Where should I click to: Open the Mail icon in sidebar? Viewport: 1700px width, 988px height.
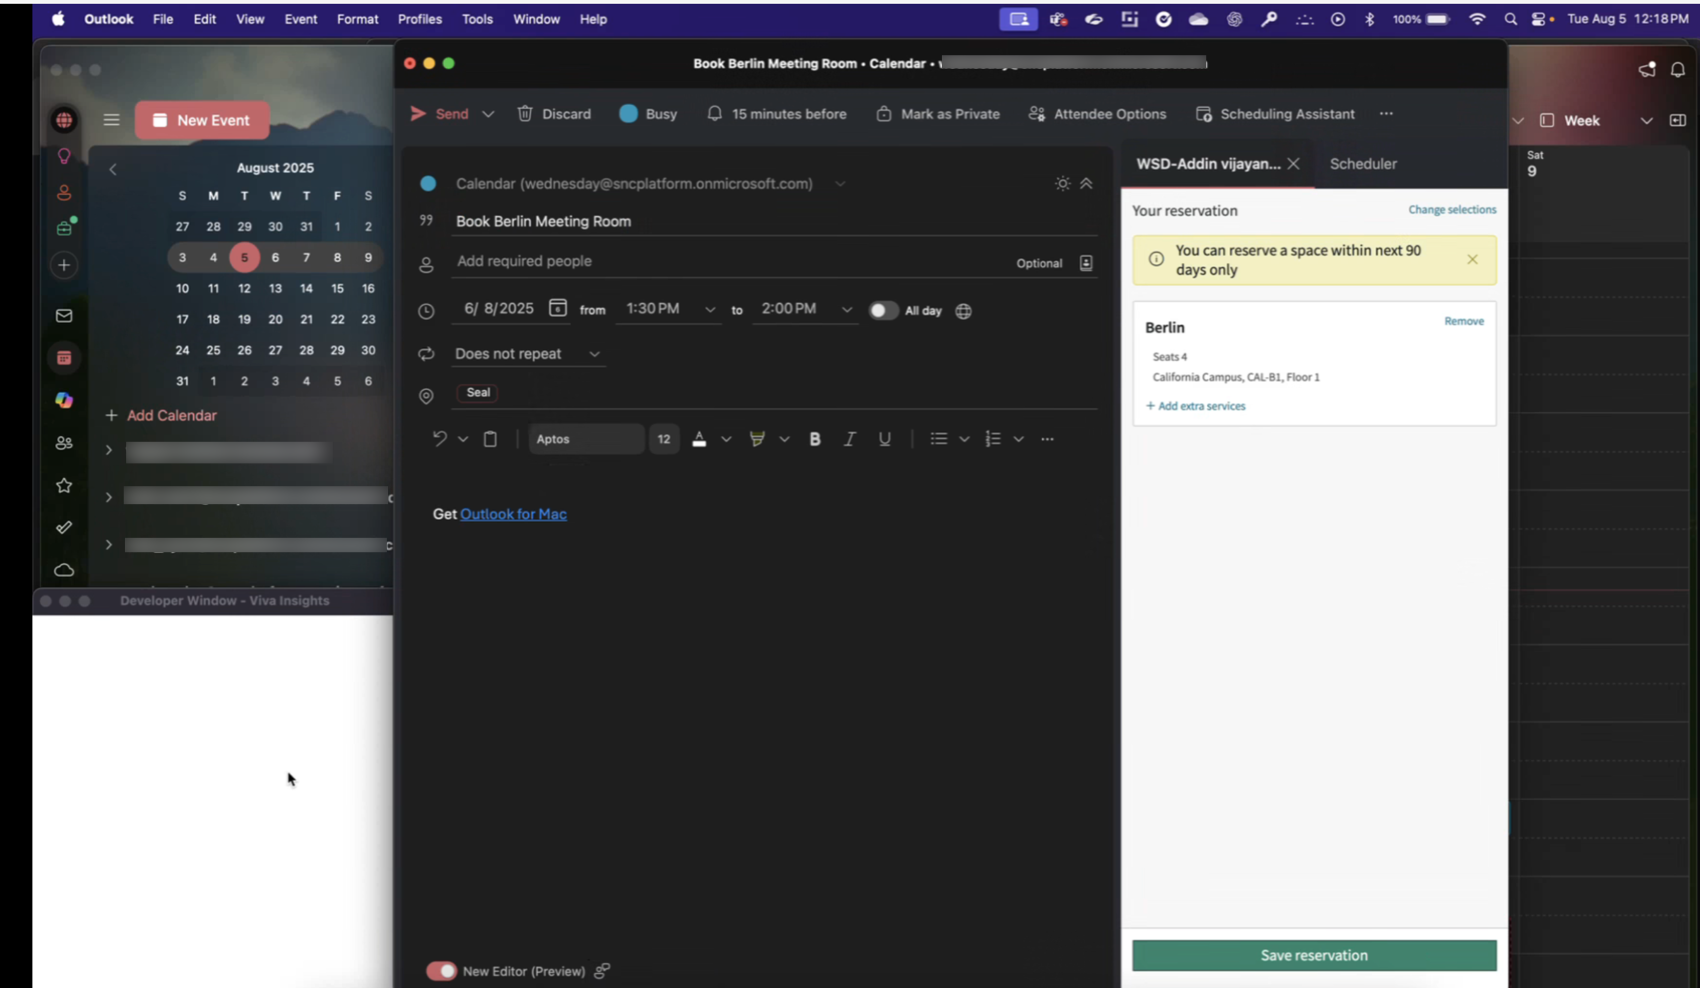[64, 316]
